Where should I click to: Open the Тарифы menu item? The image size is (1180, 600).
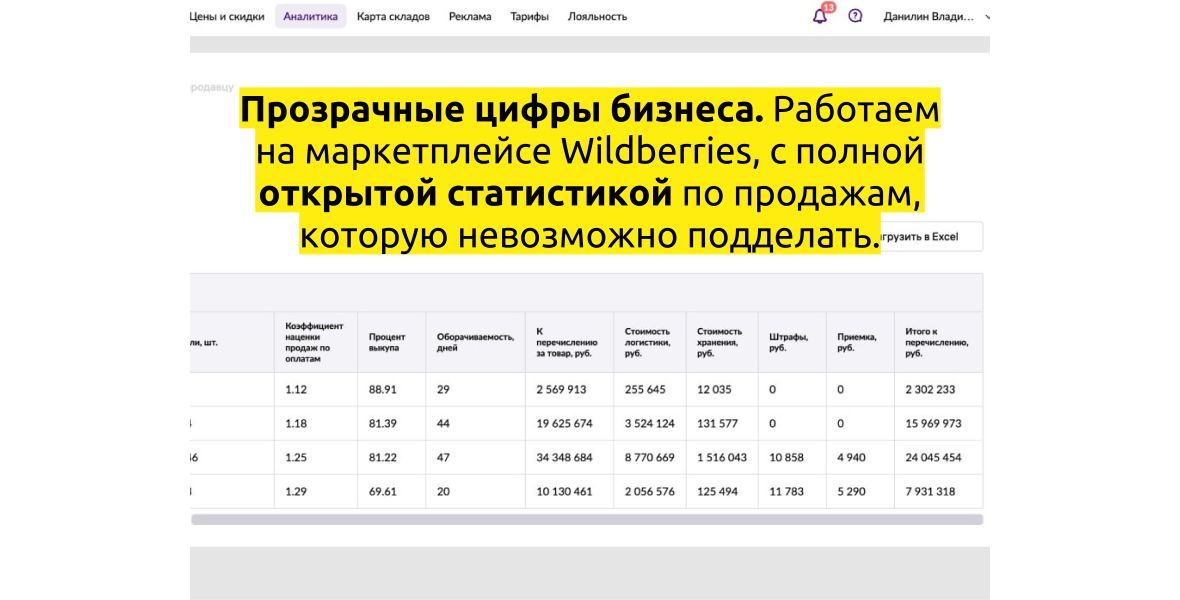click(529, 17)
